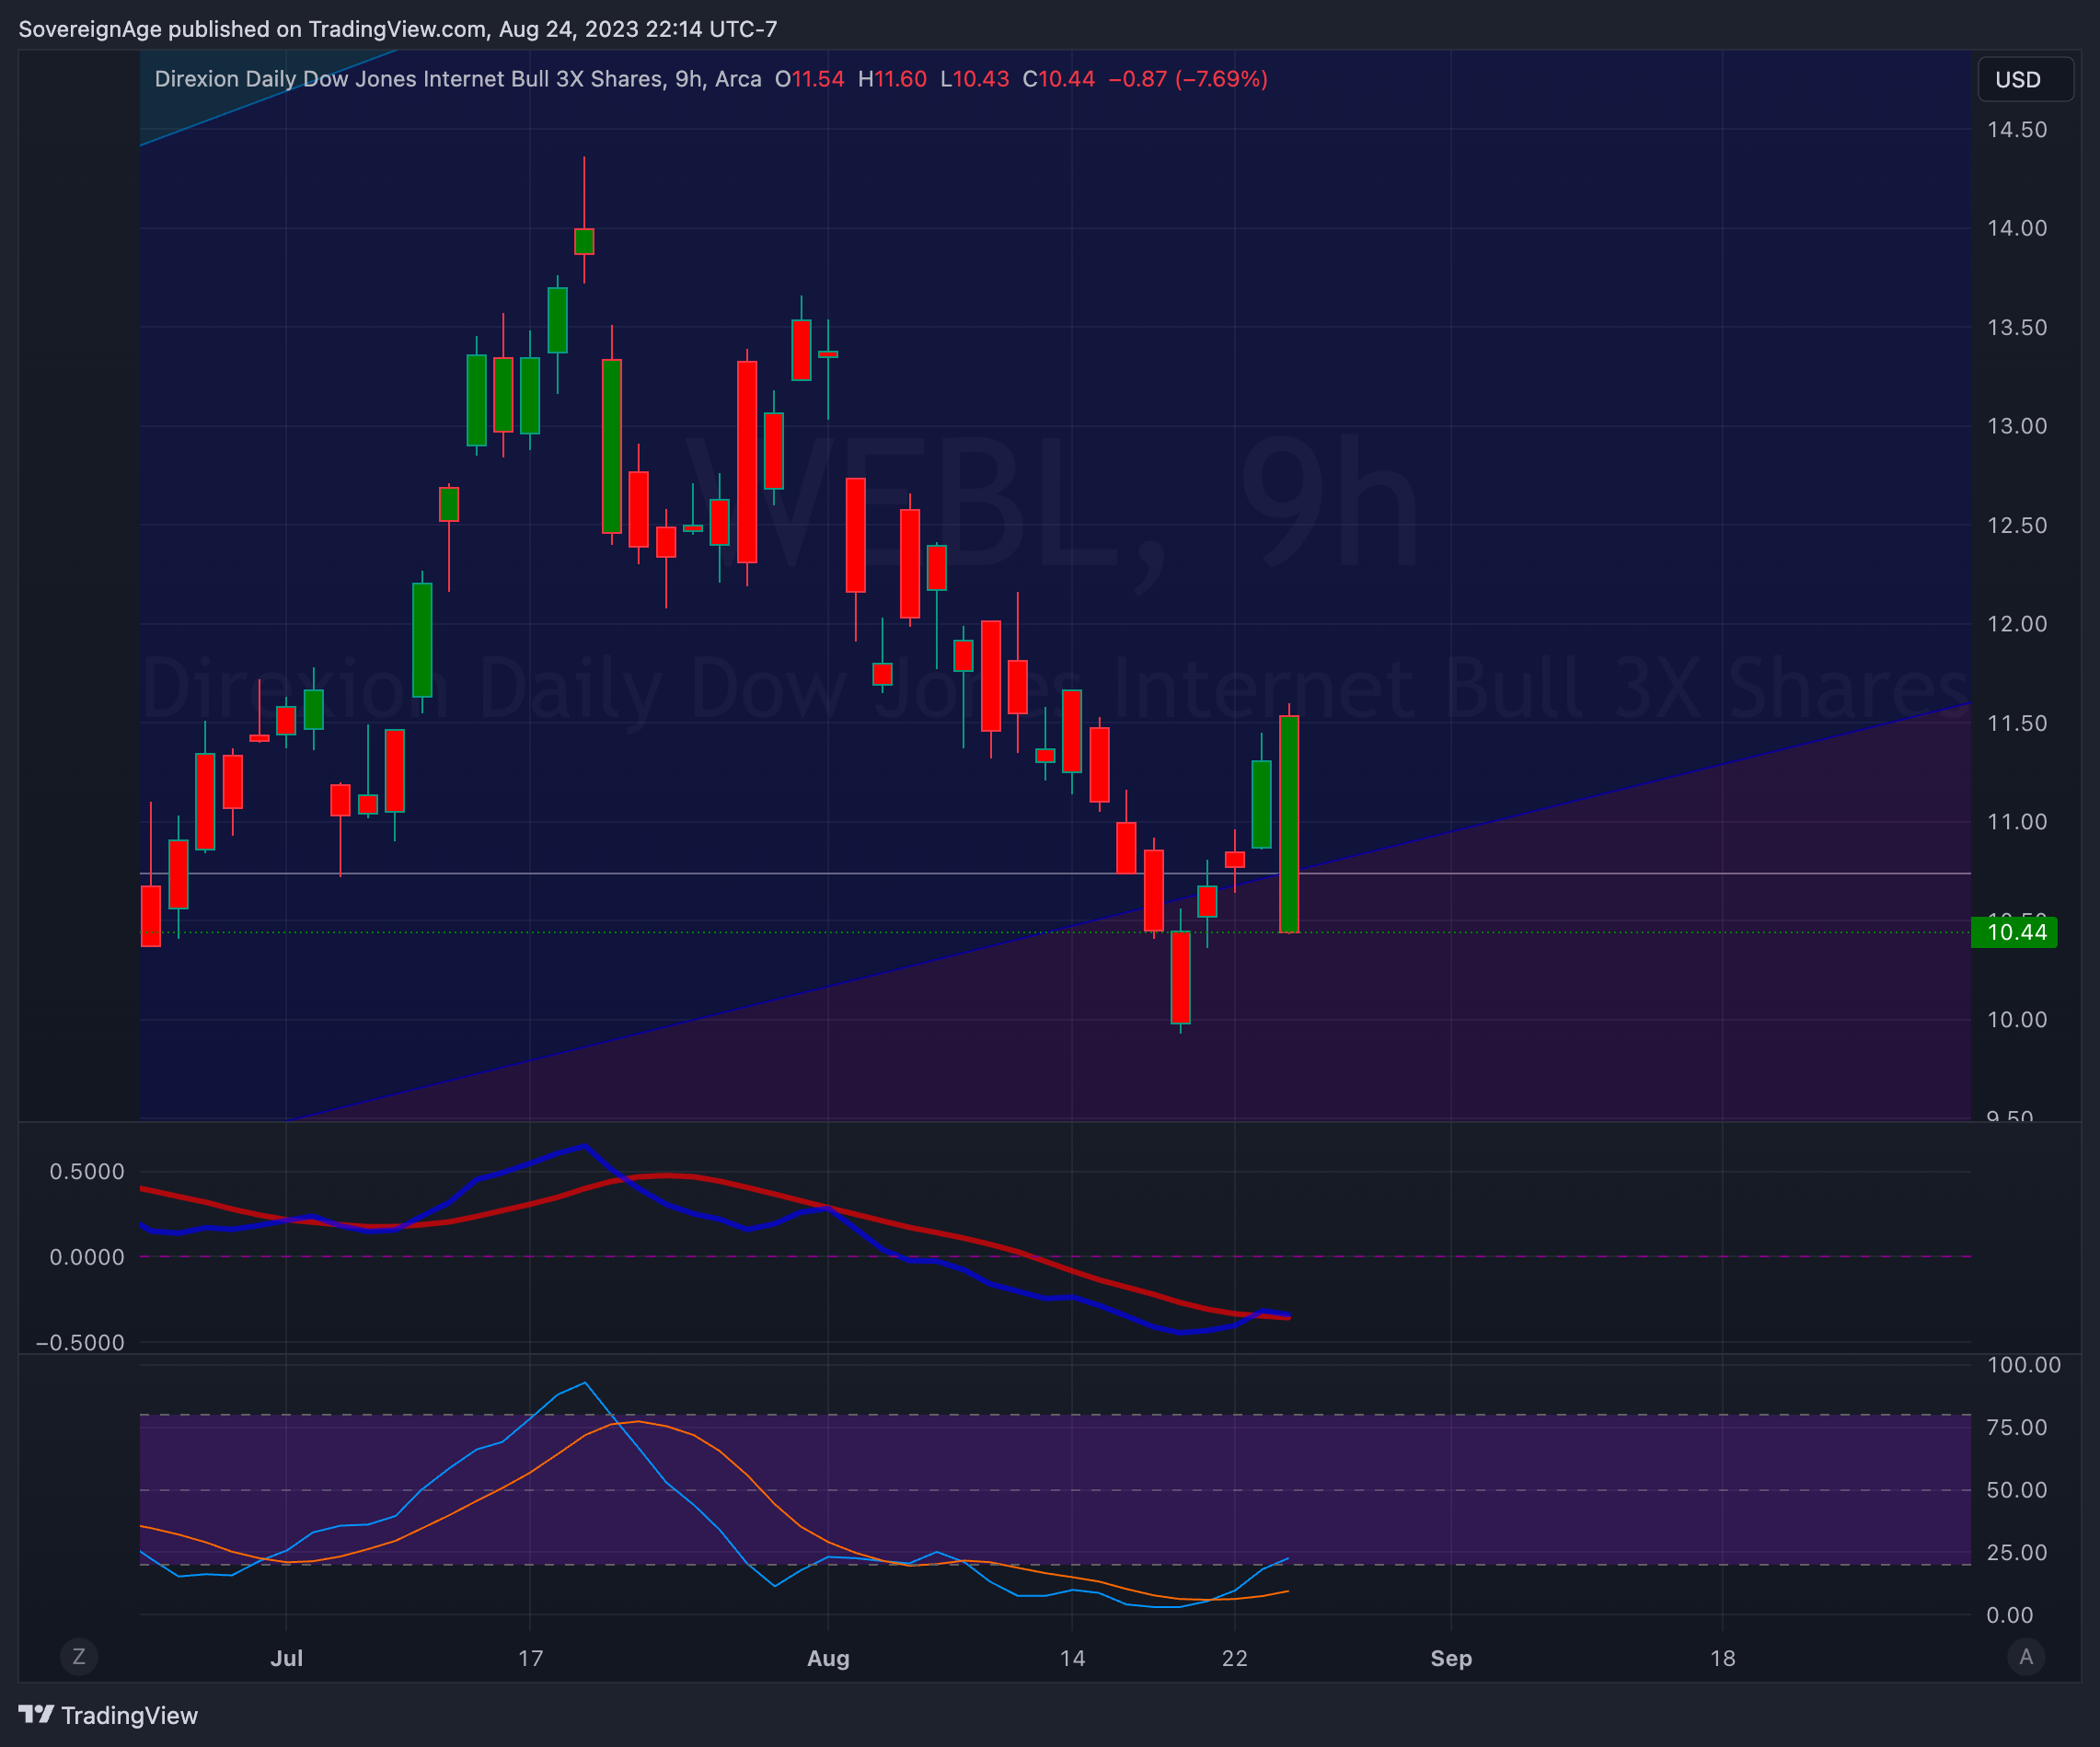The height and width of the screenshot is (1747, 2100).
Task: Click the 100.00 stochastic scale label
Action: coord(2024,1365)
